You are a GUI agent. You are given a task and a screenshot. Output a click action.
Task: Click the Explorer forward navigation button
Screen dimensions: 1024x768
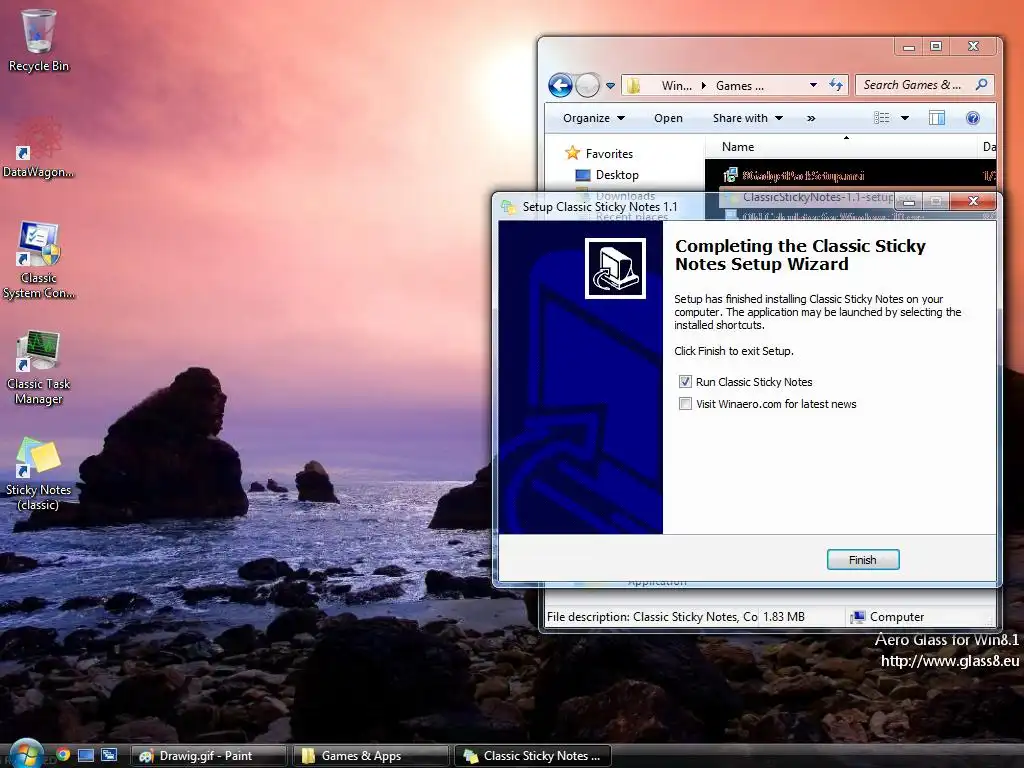588,86
